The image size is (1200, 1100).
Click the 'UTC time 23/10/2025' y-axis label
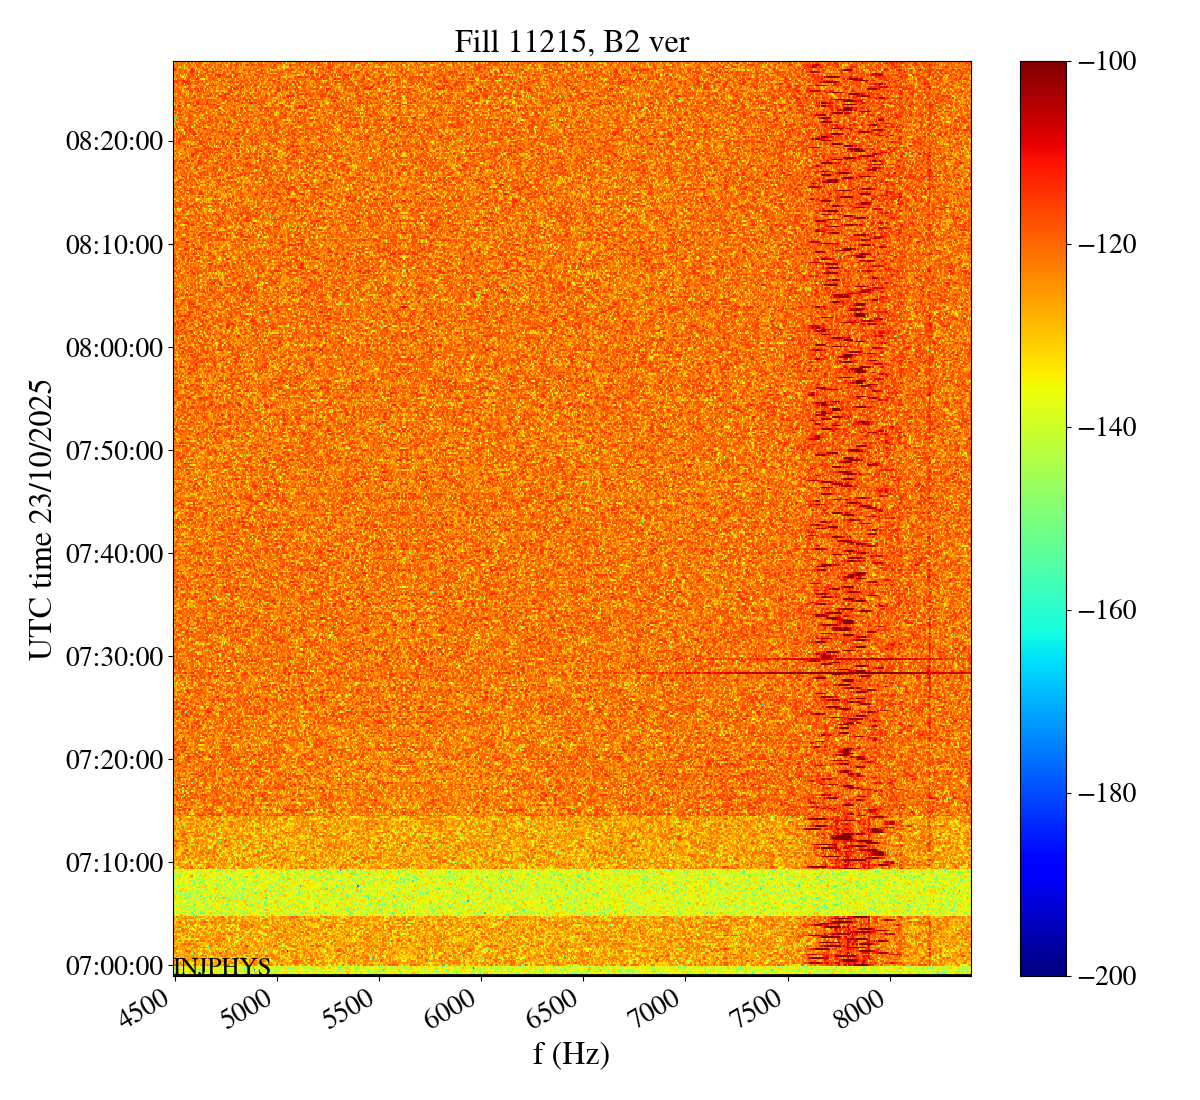[40, 519]
